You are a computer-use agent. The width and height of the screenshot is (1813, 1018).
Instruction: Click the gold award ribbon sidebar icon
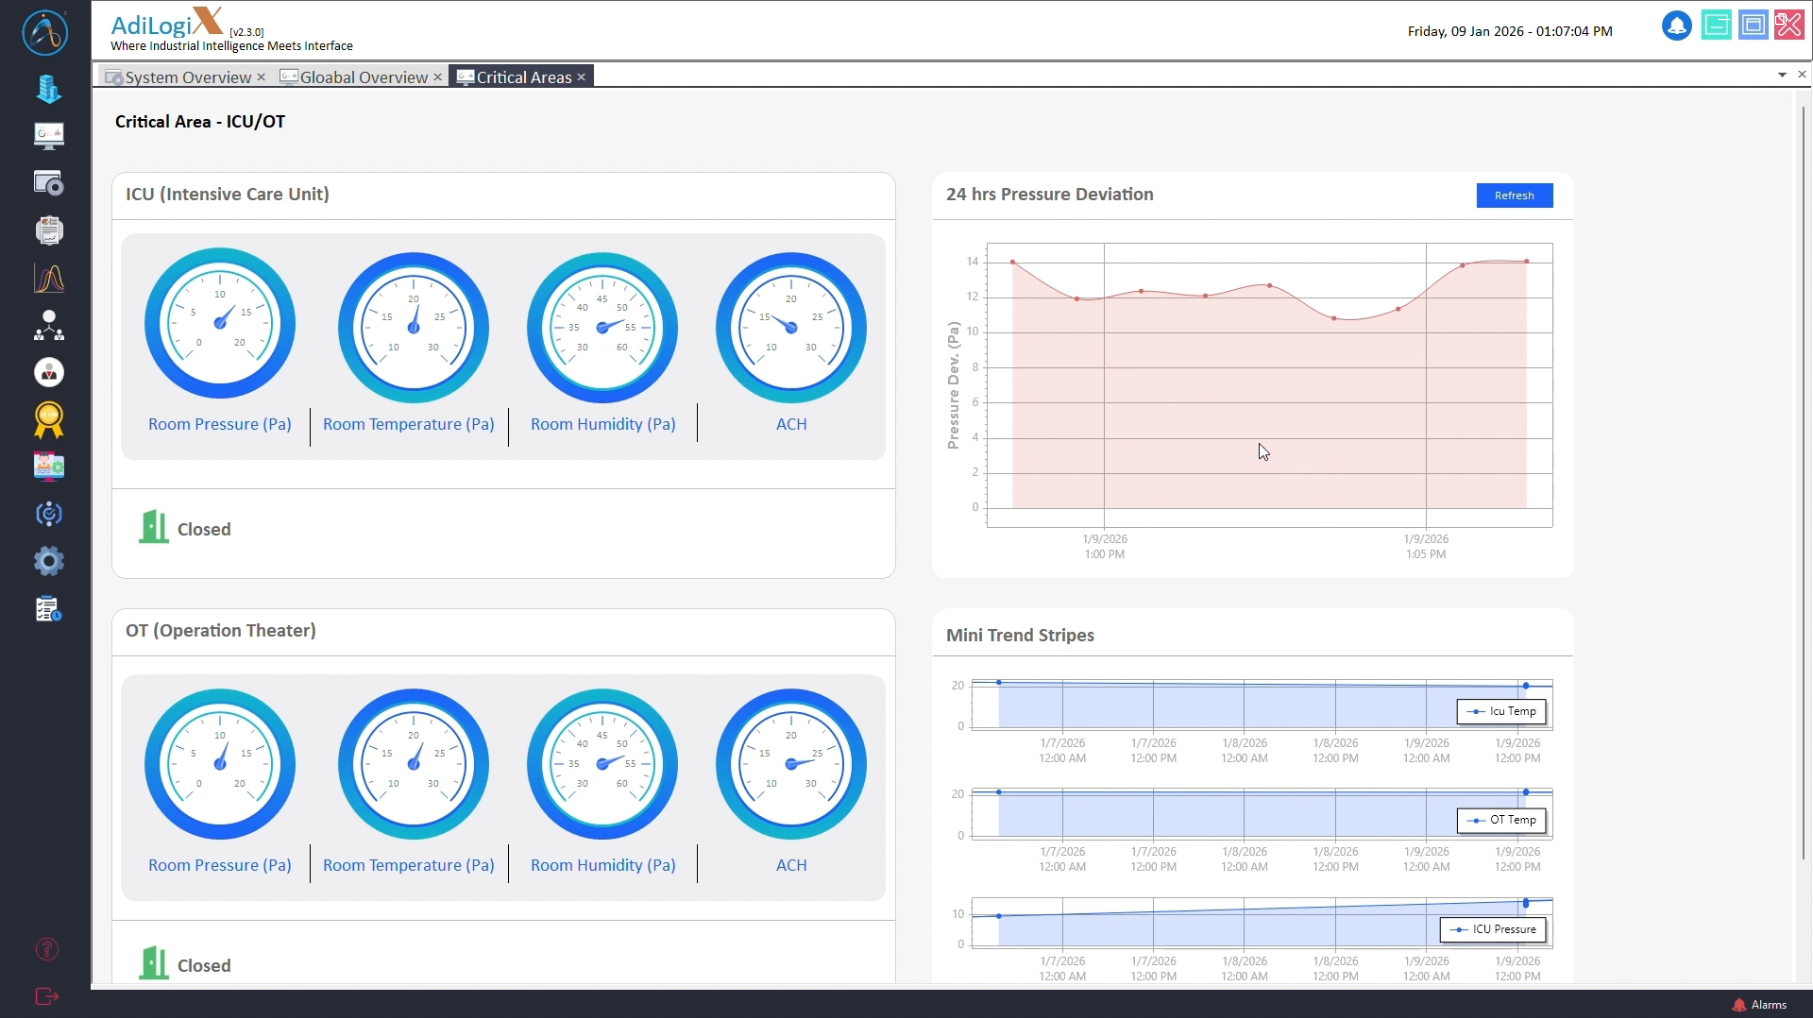pyautogui.click(x=48, y=420)
